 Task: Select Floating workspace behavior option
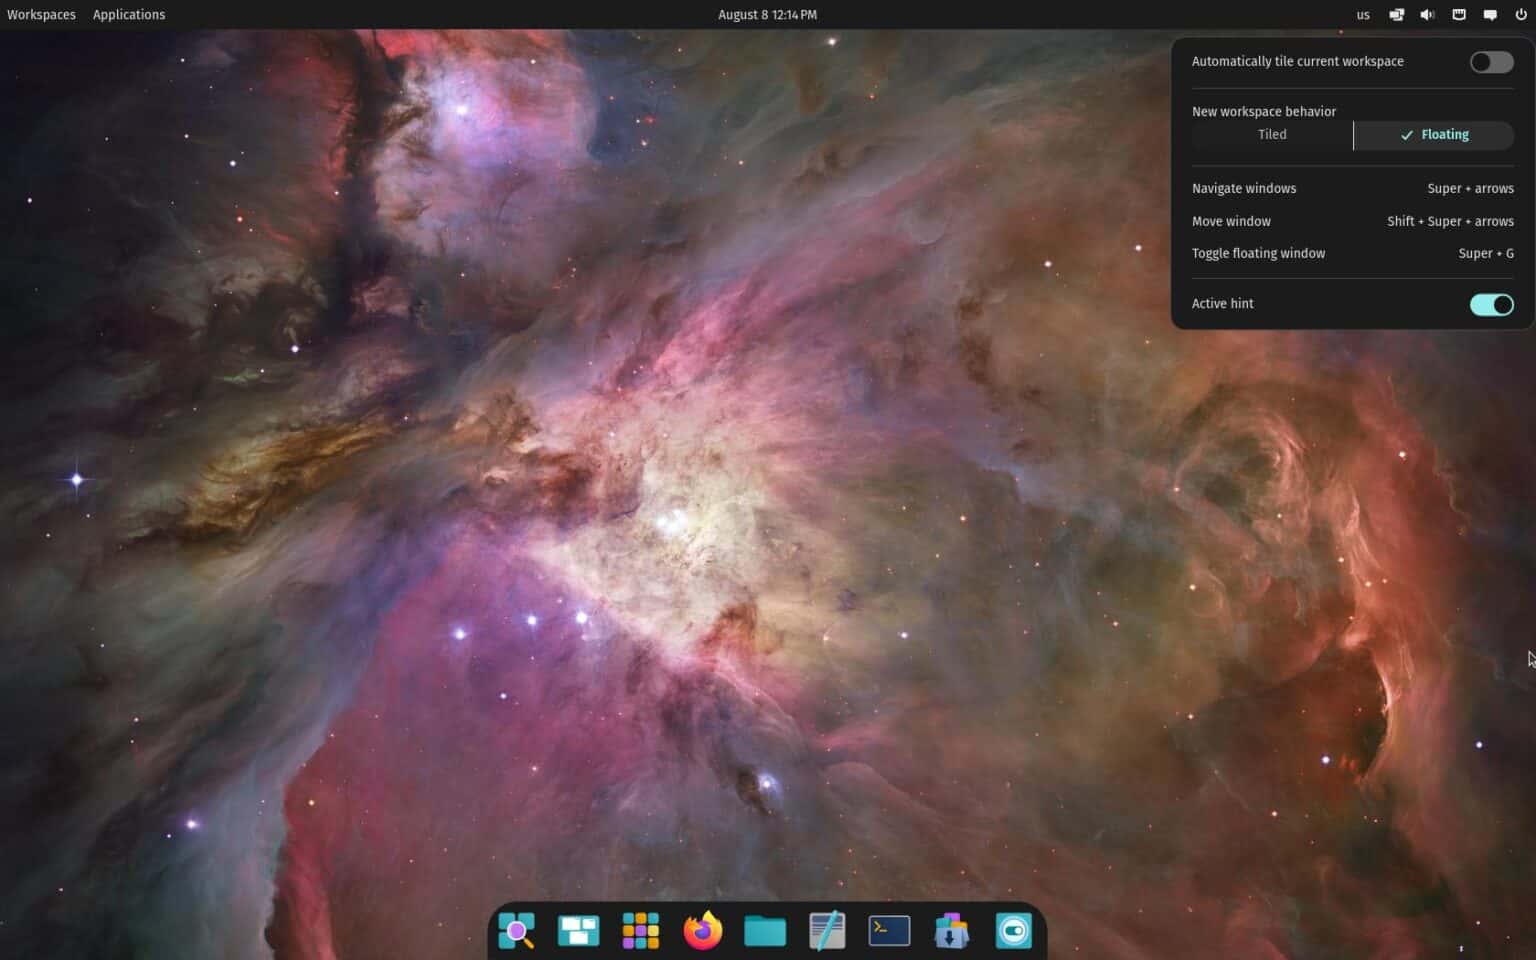(1433, 134)
